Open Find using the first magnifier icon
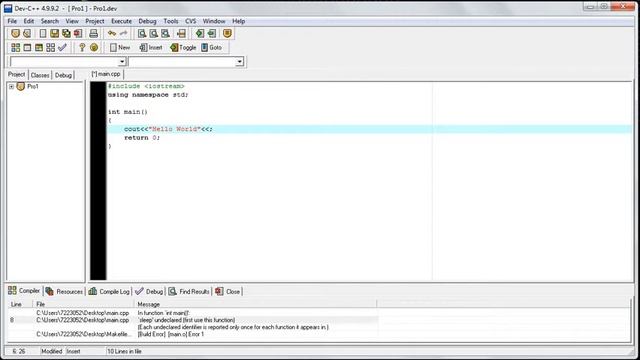 pos(142,33)
